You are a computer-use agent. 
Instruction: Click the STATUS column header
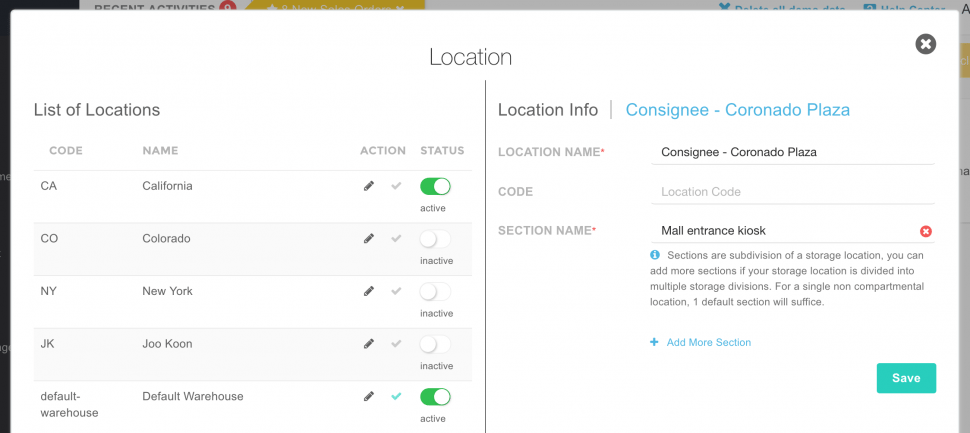coord(442,150)
